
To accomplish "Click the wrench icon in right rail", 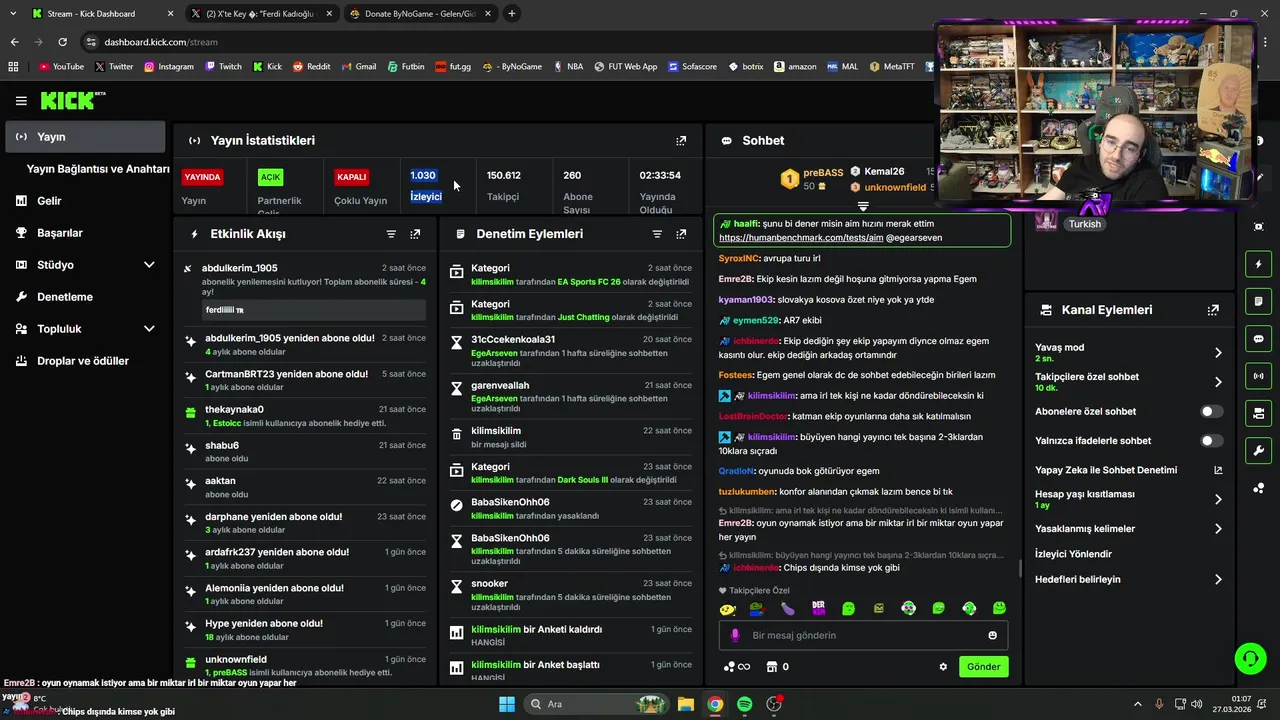I will tap(1258, 450).
